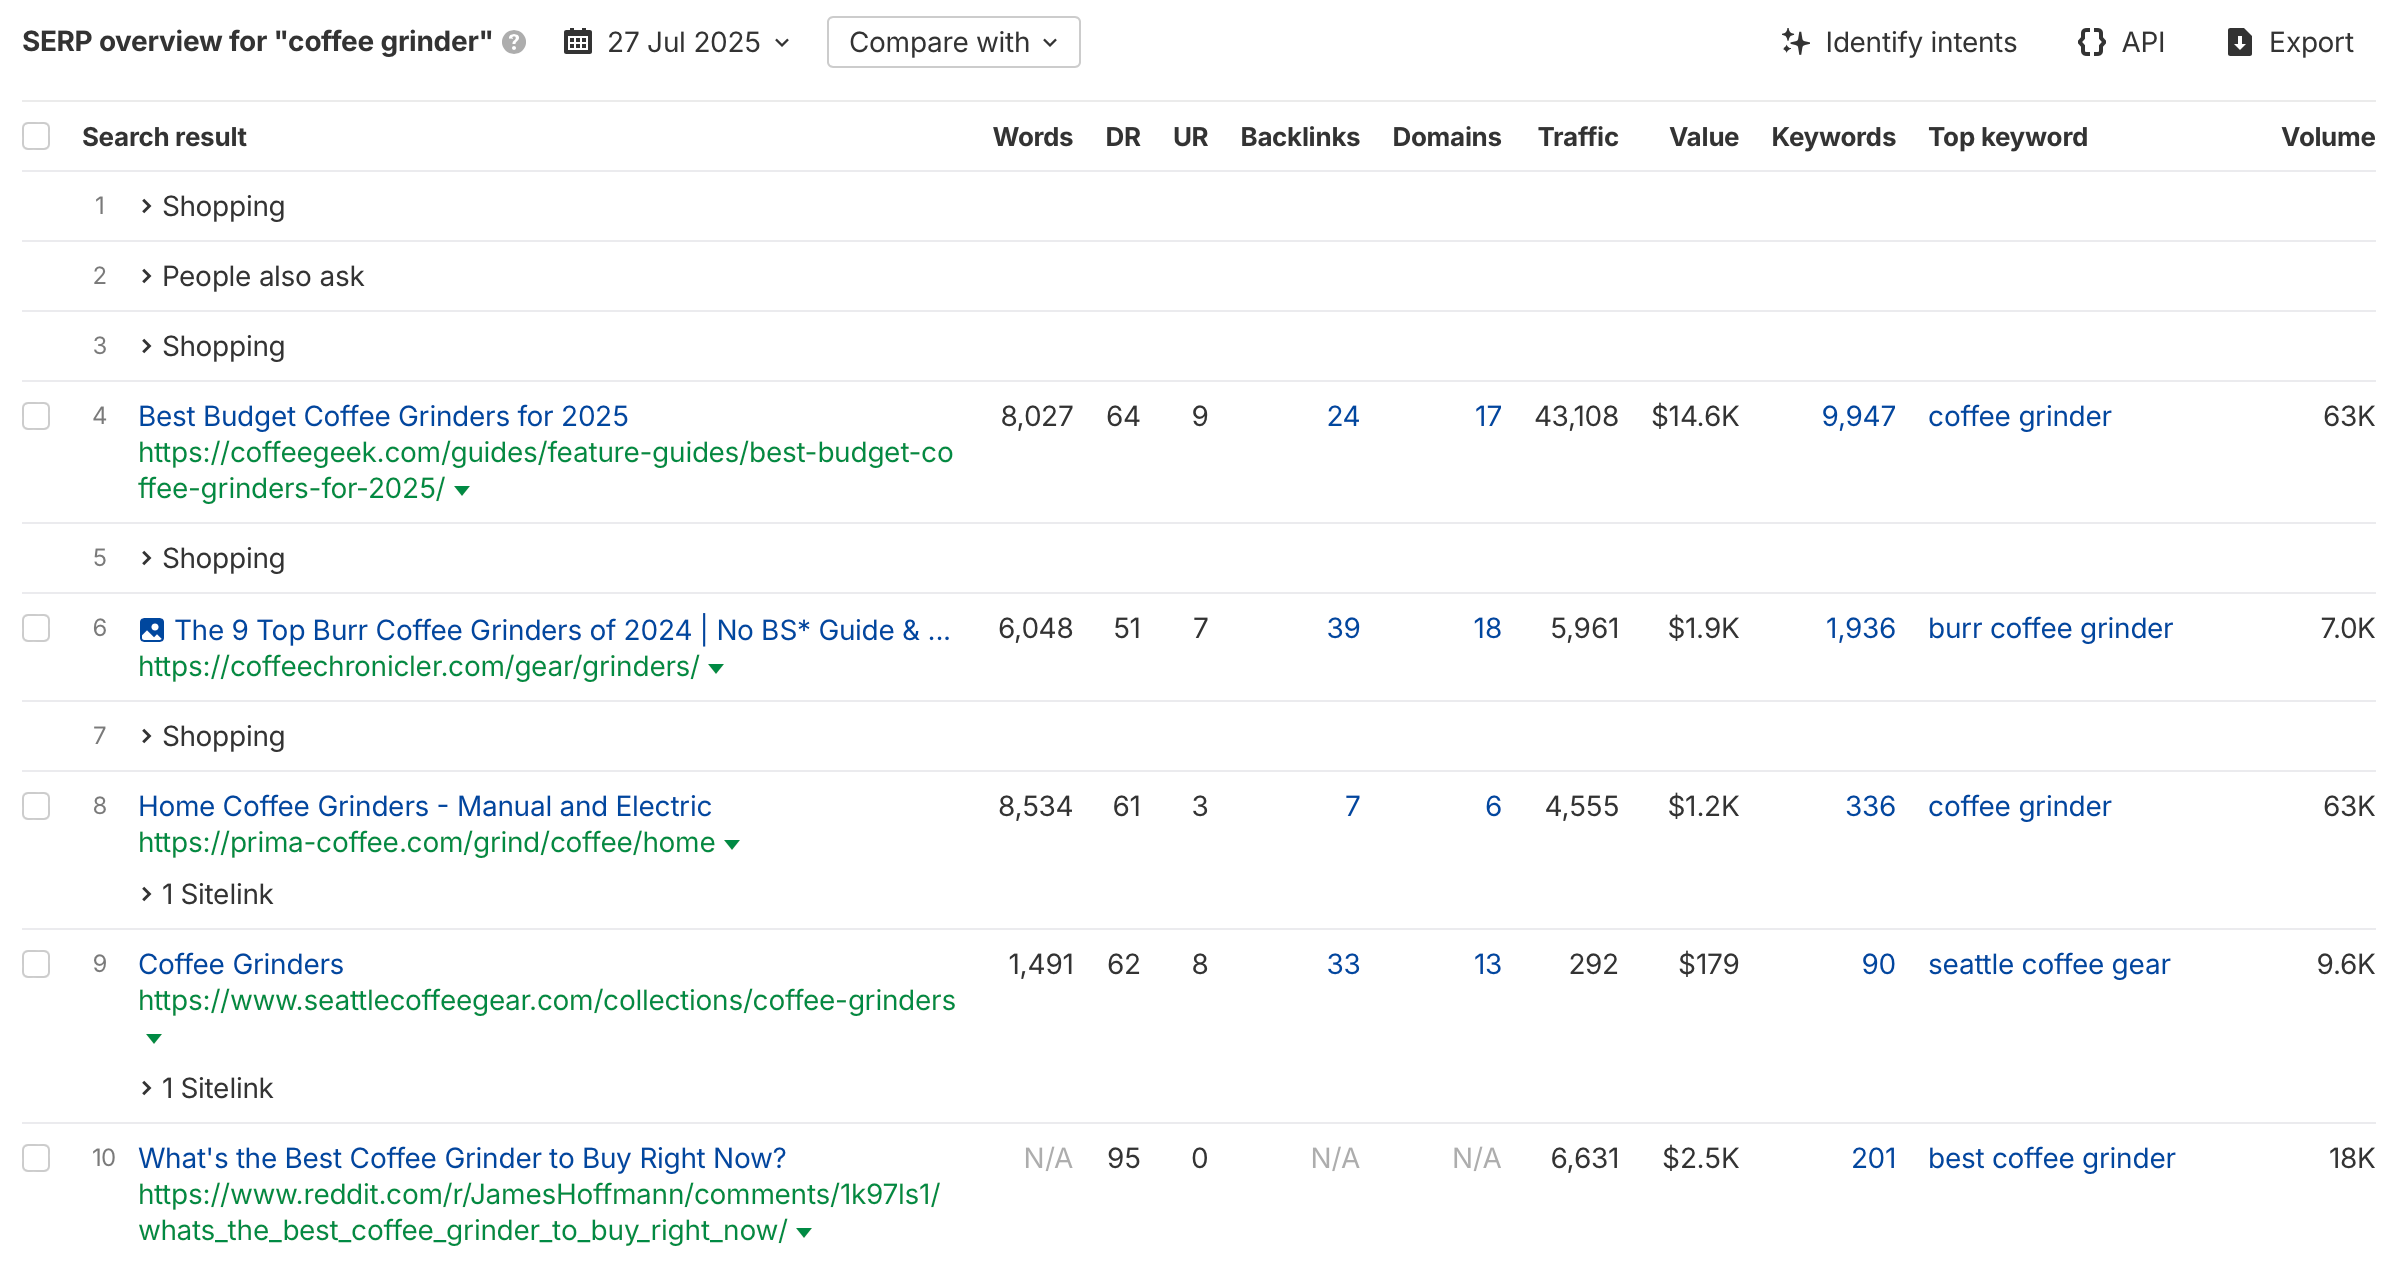Visit the reddit.com JamesHoffmann URL
Viewport: 2406px width, 1262px height.
click(x=539, y=1212)
